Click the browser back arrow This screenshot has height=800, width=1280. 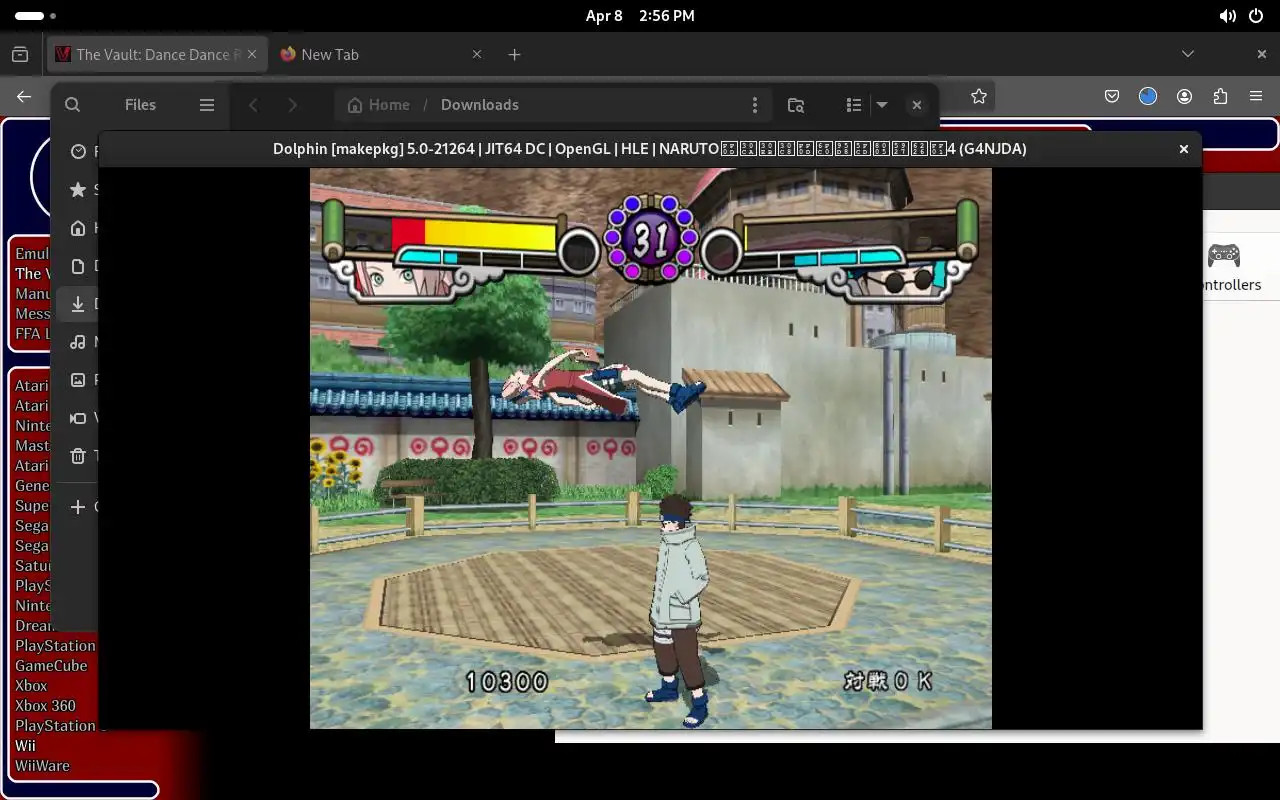pyautogui.click(x=24, y=96)
